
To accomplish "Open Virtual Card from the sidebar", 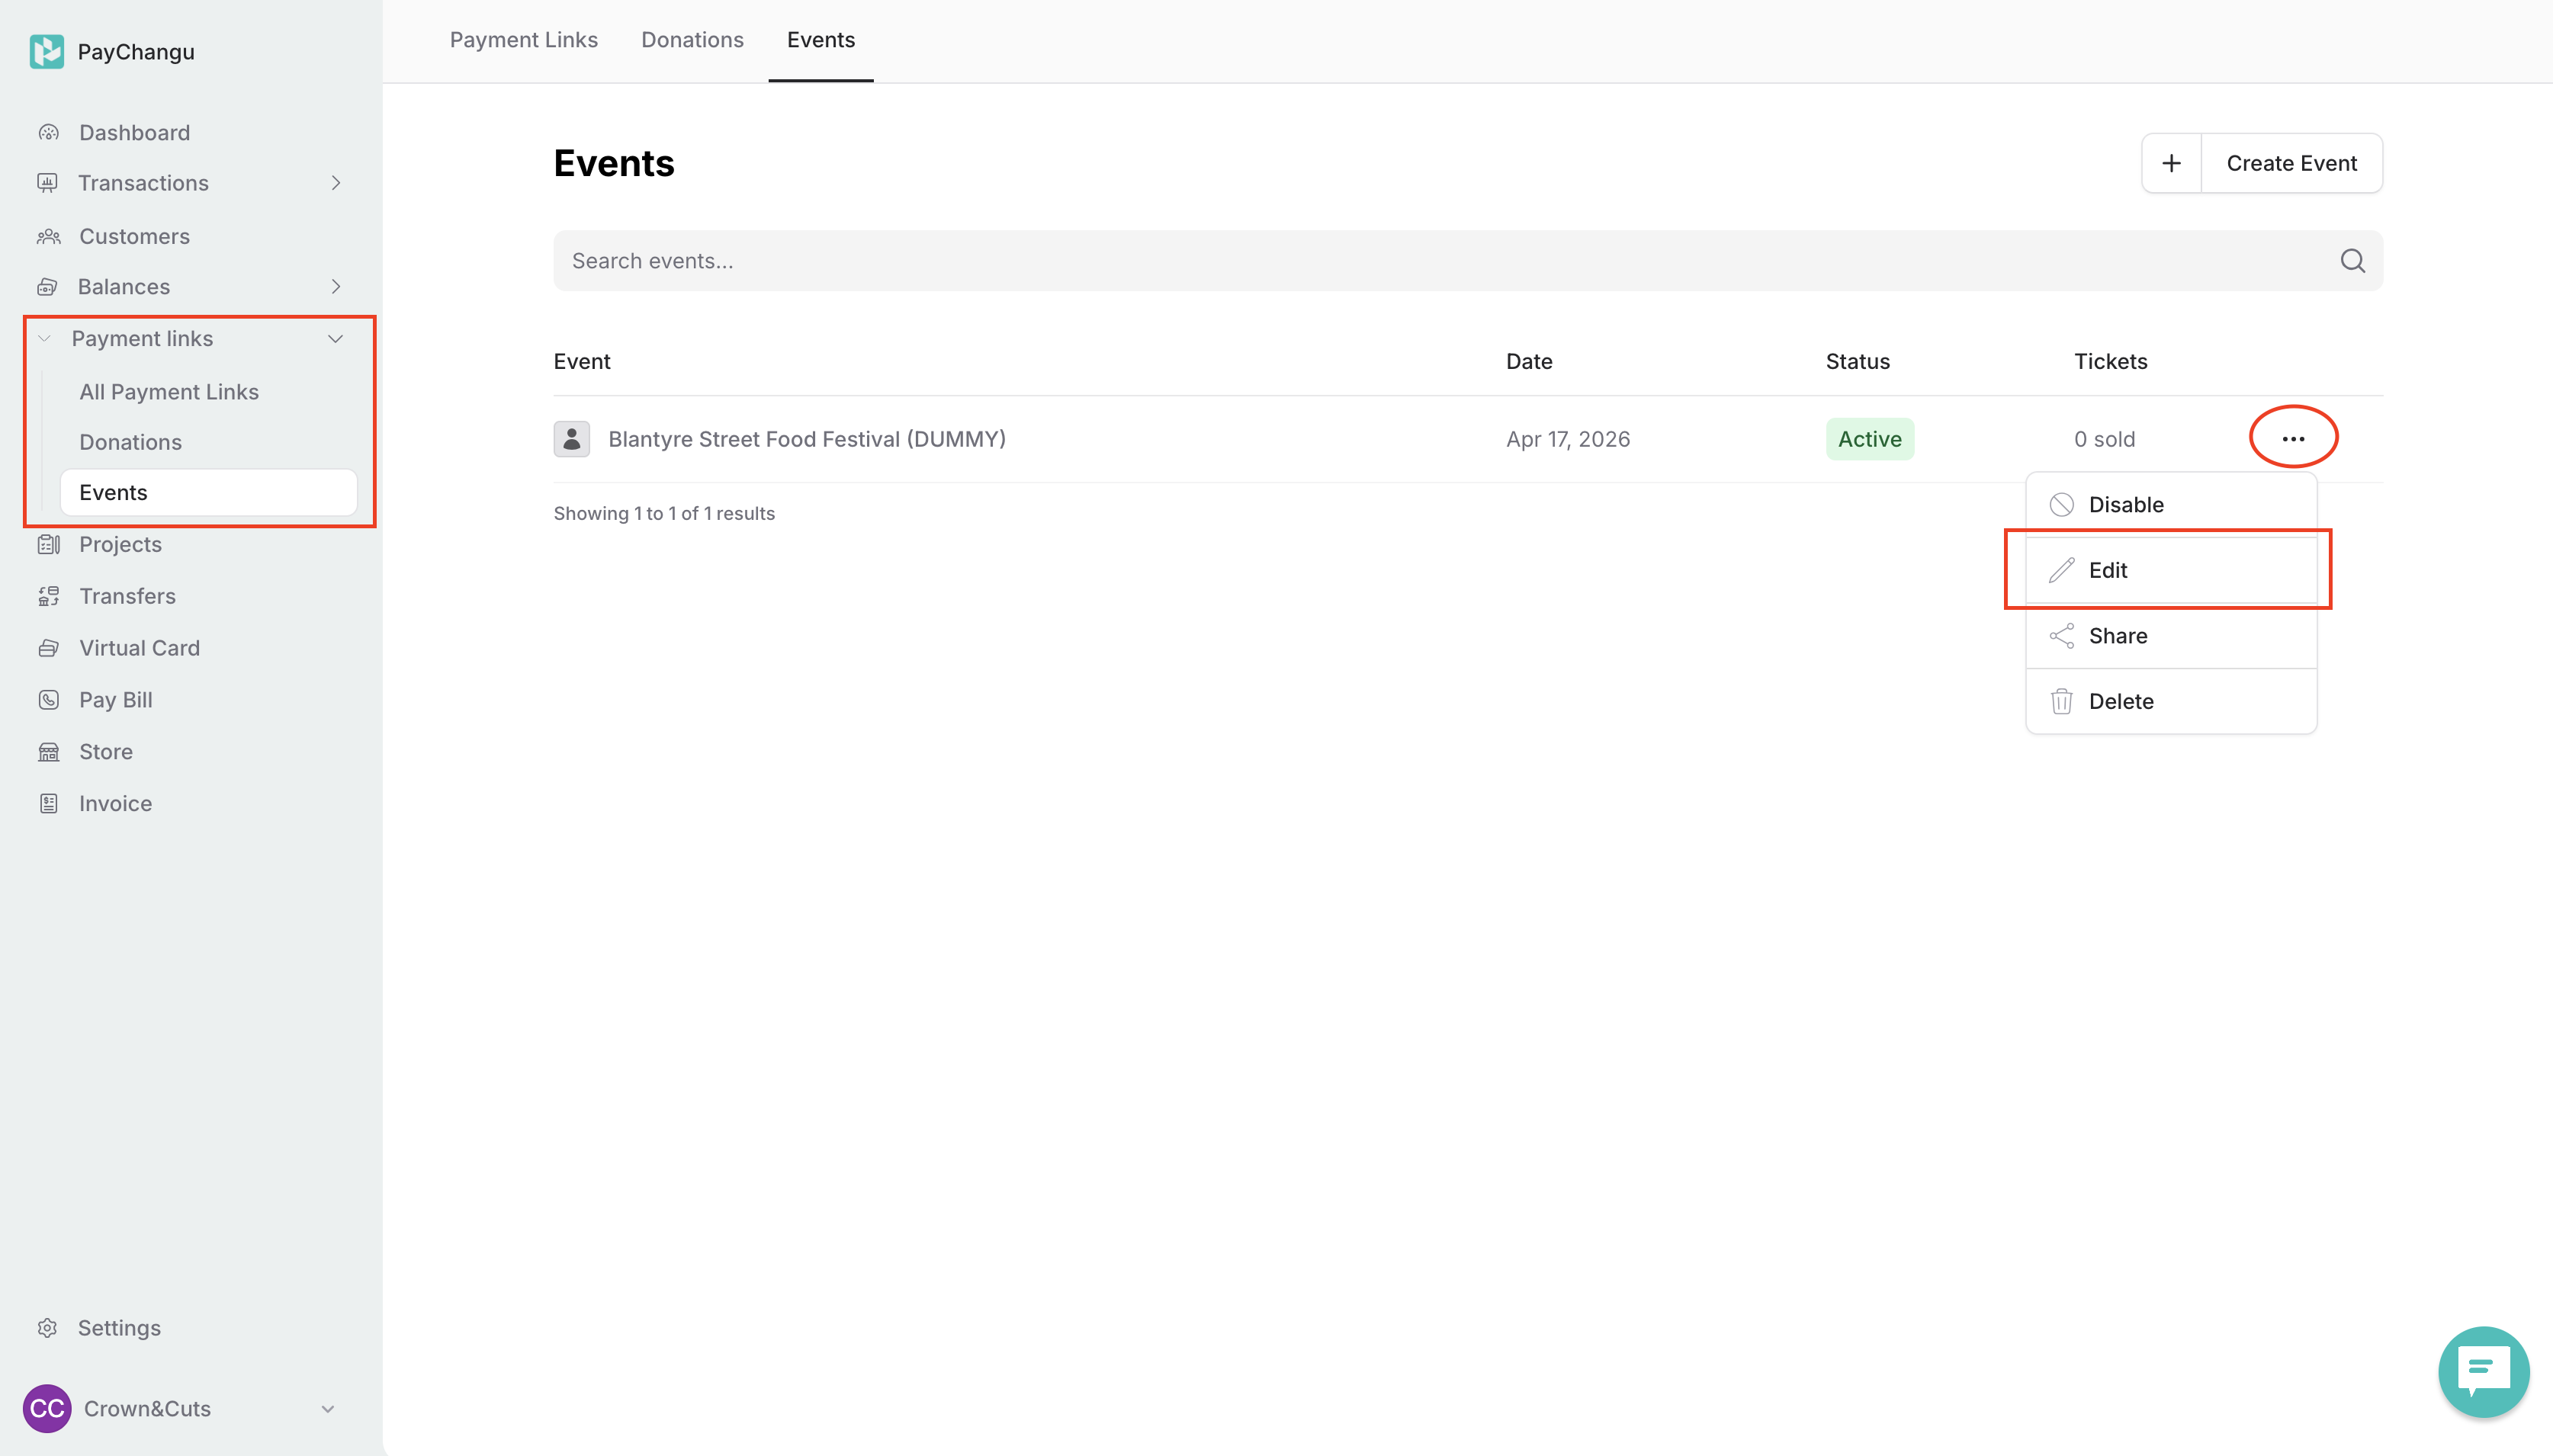I will pos(139,648).
